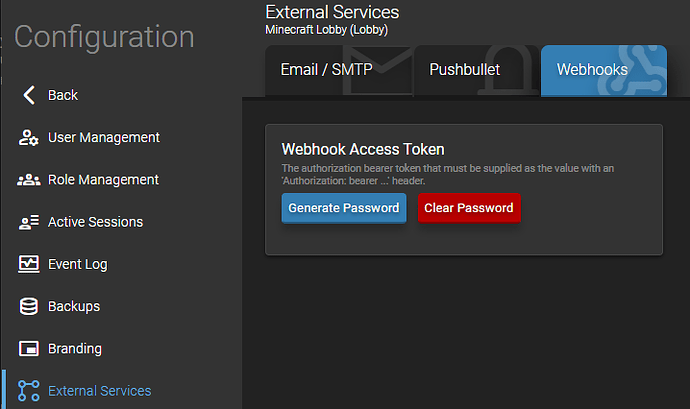Image resolution: width=690 pixels, height=409 pixels.
Task: Click the Configuration sidebar heading
Action: [x=104, y=37]
